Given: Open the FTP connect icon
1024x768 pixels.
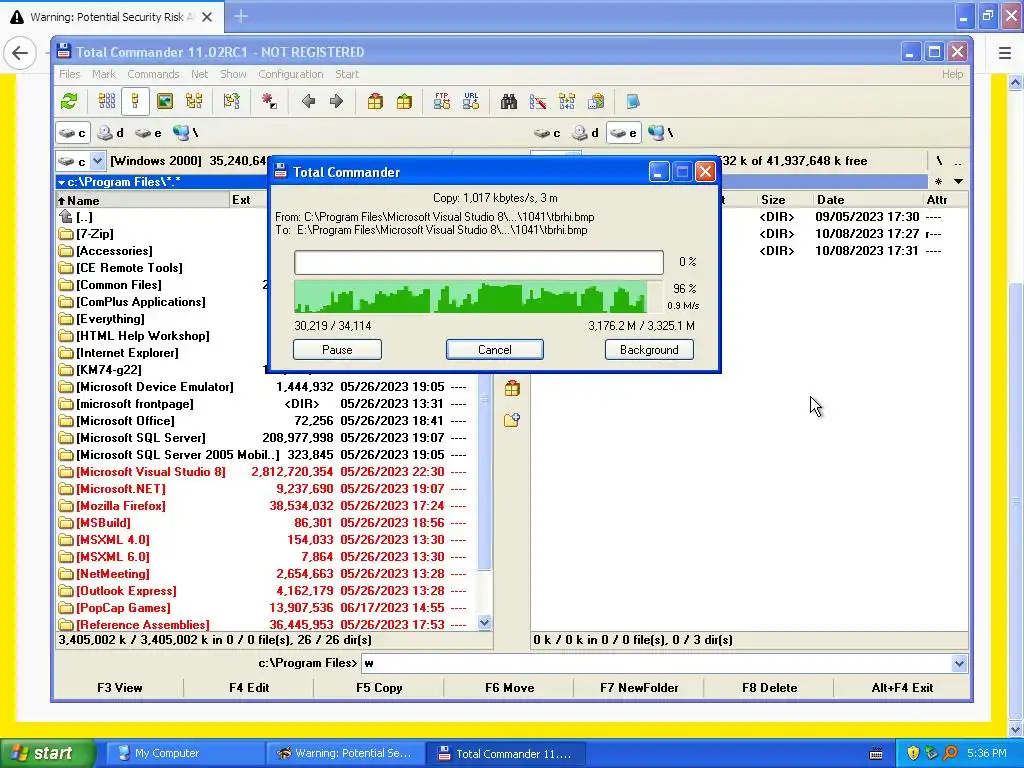Looking at the screenshot, I should [441, 101].
